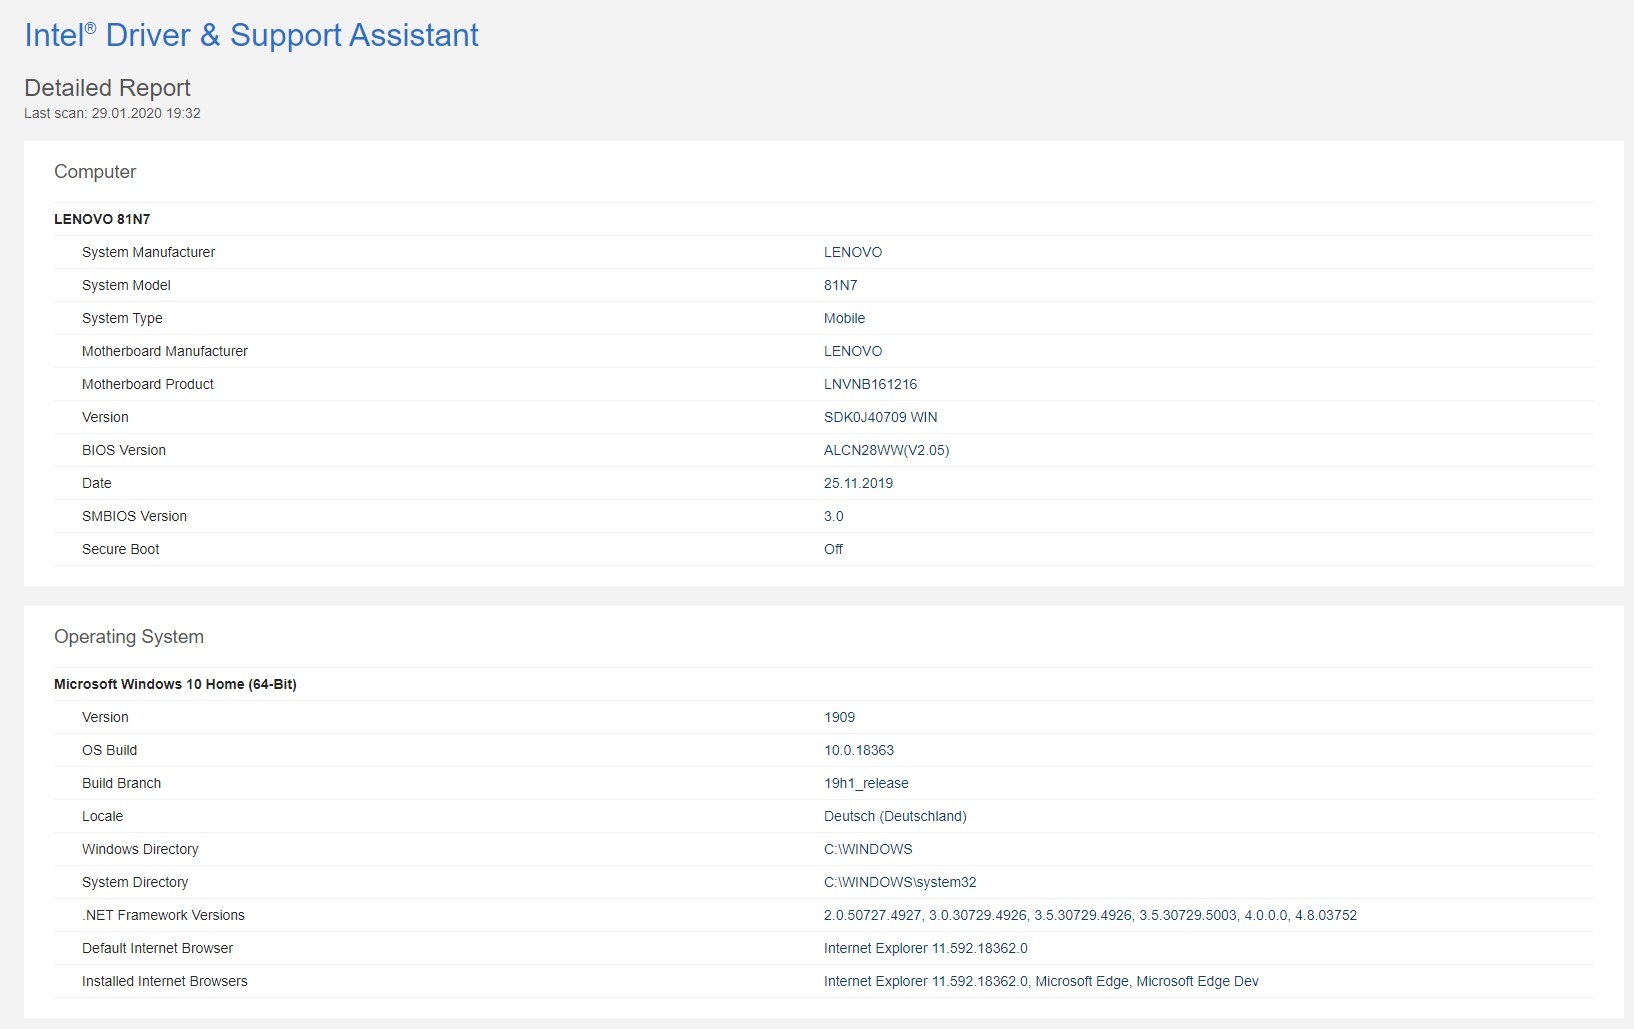This screenshot has width=1634, height=1029.
Task: Select the System Model value 81N7
Action: pyautogui.click(x=840, y=285)
